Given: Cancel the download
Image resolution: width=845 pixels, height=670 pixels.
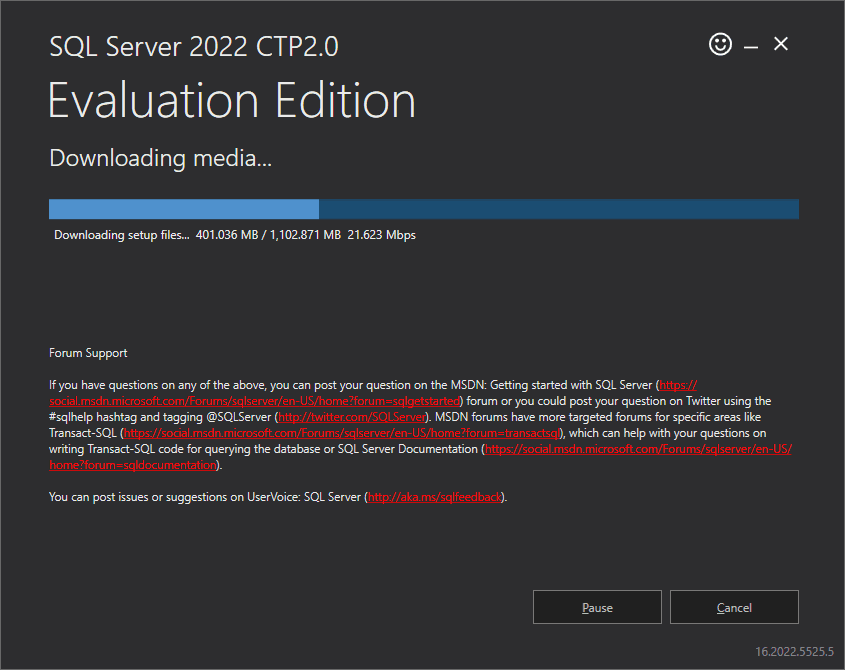Looking at the screenshot, I should coord(734,607).
